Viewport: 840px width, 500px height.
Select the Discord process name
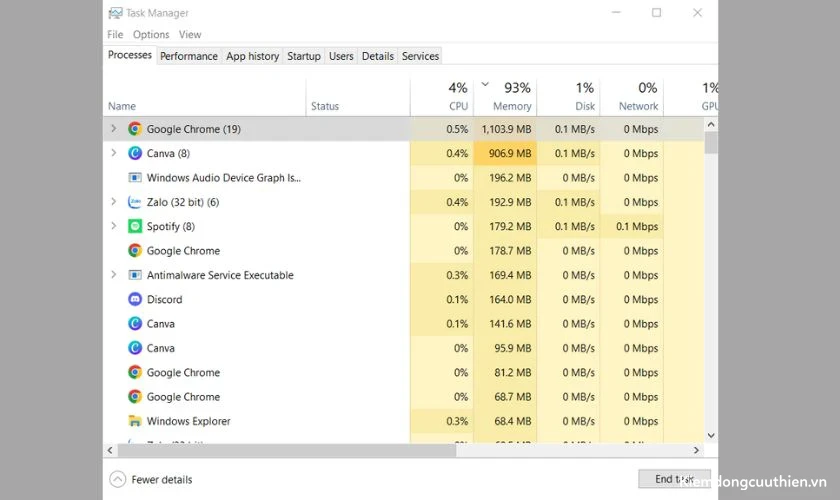pos(164,300)
